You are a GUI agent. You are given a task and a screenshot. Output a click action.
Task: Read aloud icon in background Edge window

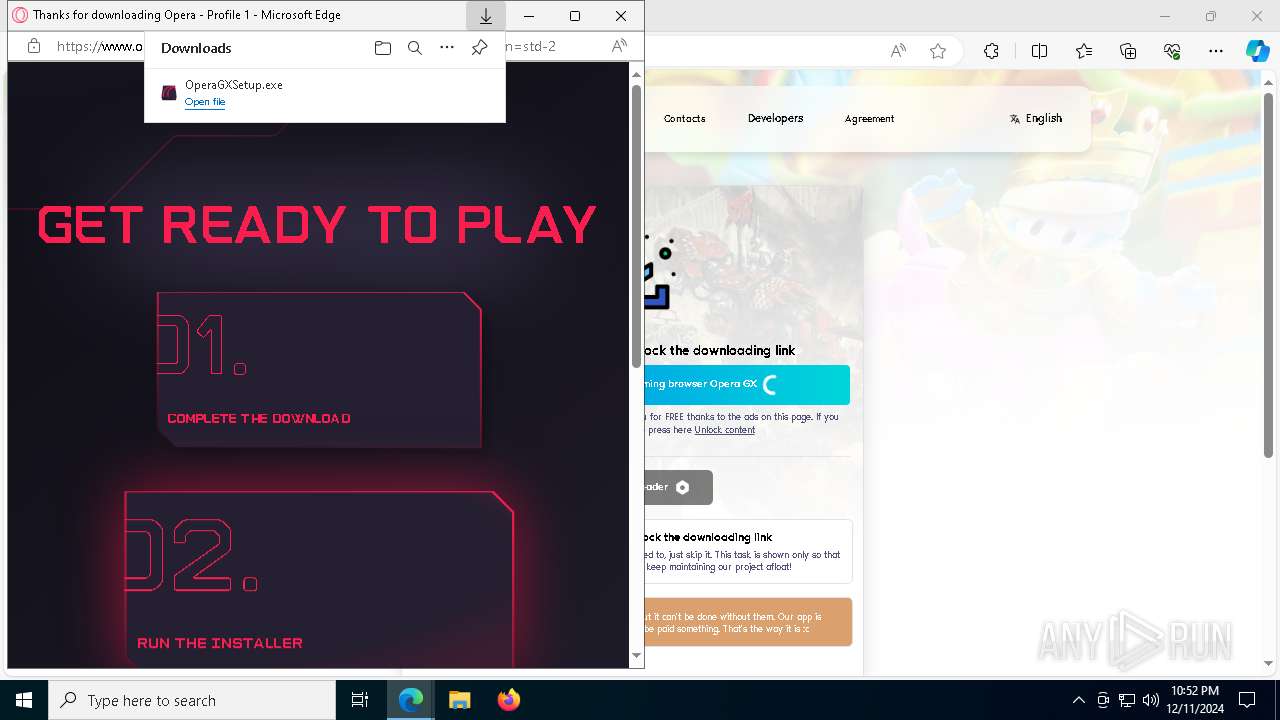pos(898,51)
